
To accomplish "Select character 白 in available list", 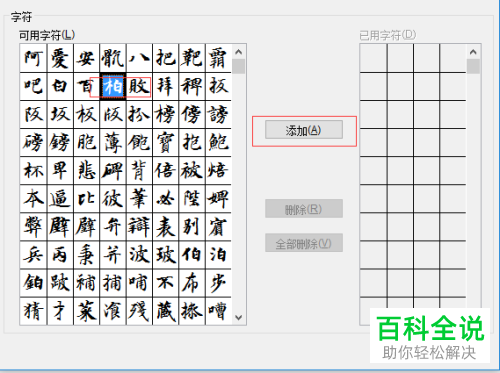I will click(x=60, y=87).
